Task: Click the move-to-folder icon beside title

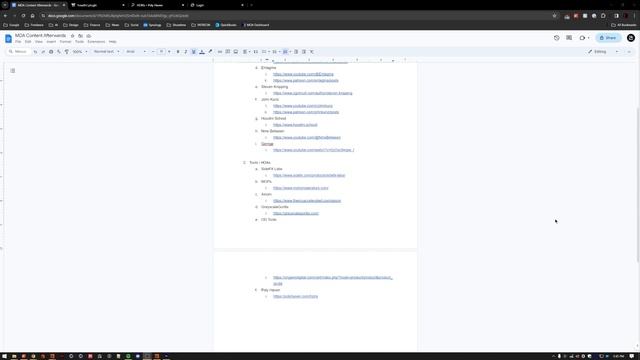Action: coord(80,36)
